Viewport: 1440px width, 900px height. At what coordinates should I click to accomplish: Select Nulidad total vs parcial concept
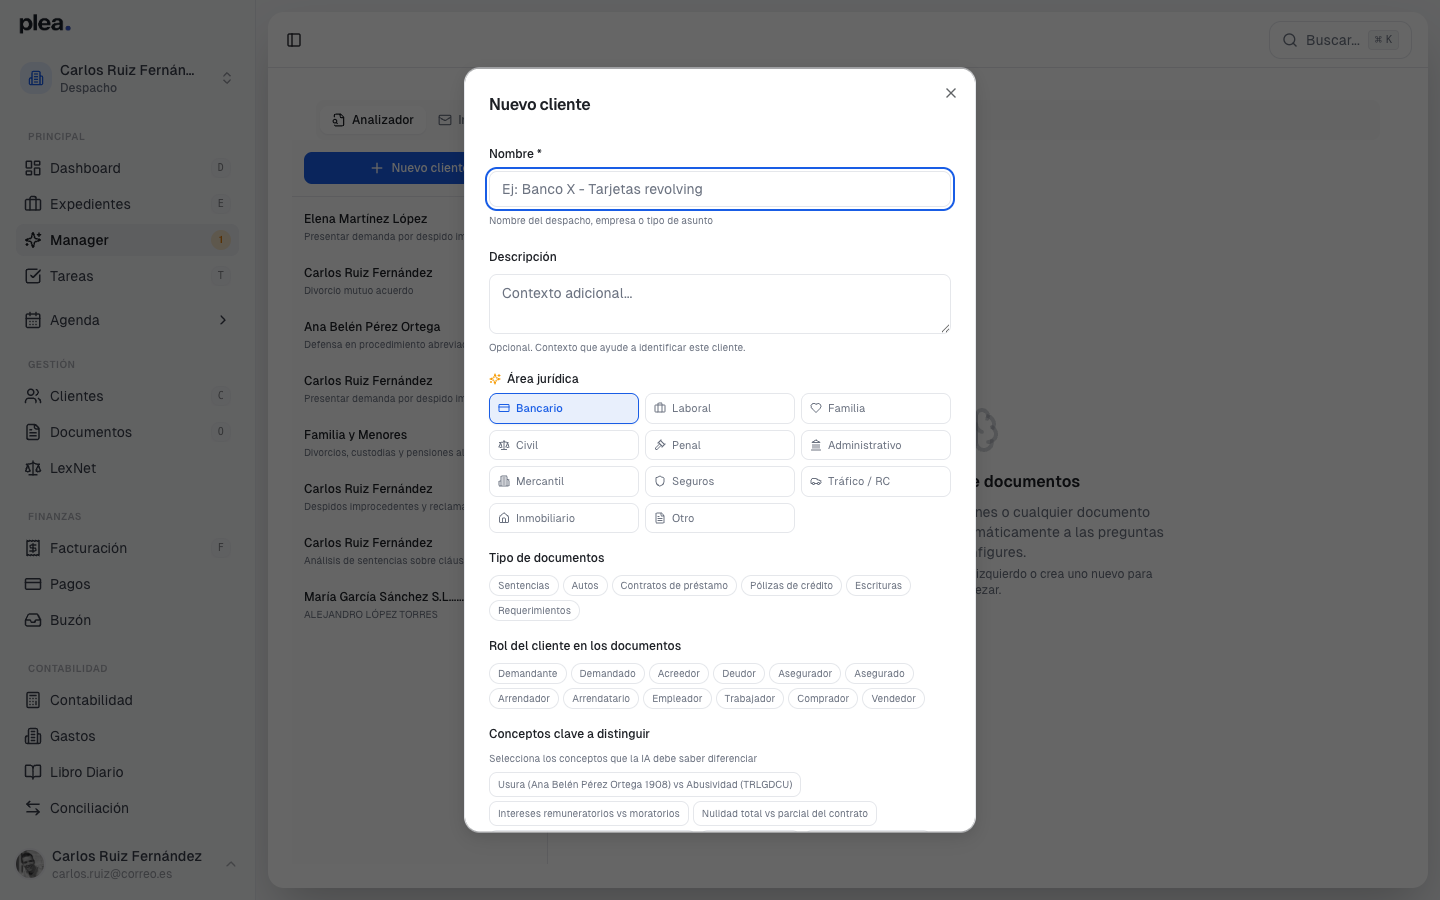tap(785, 814)
